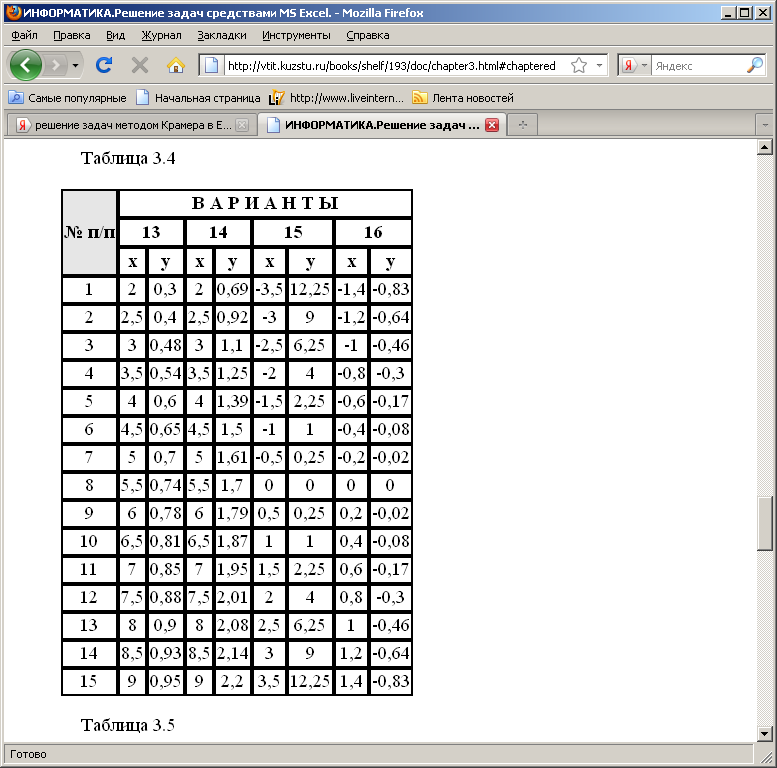Open the Справка menu
The height and width of the screenshot is (768, 777).
coord(368,36)
